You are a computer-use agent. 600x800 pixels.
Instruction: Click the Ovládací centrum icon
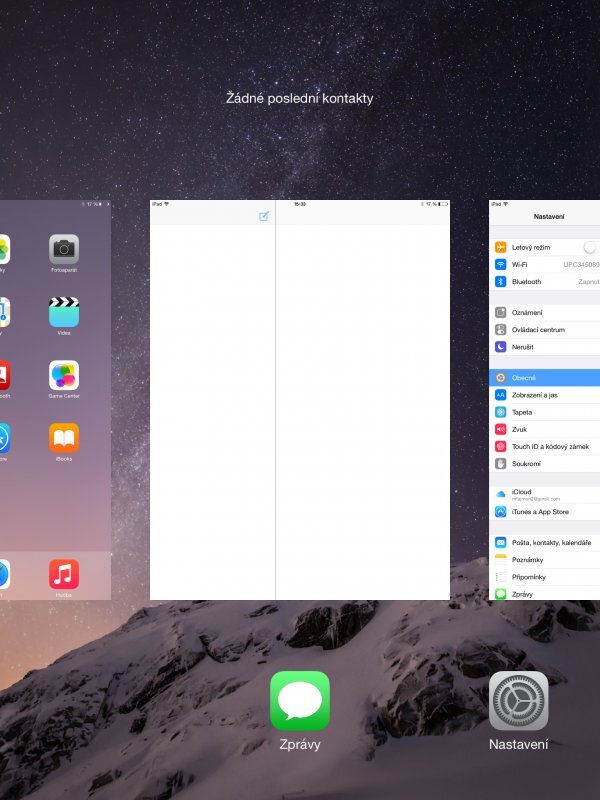(x=501, y=330)
